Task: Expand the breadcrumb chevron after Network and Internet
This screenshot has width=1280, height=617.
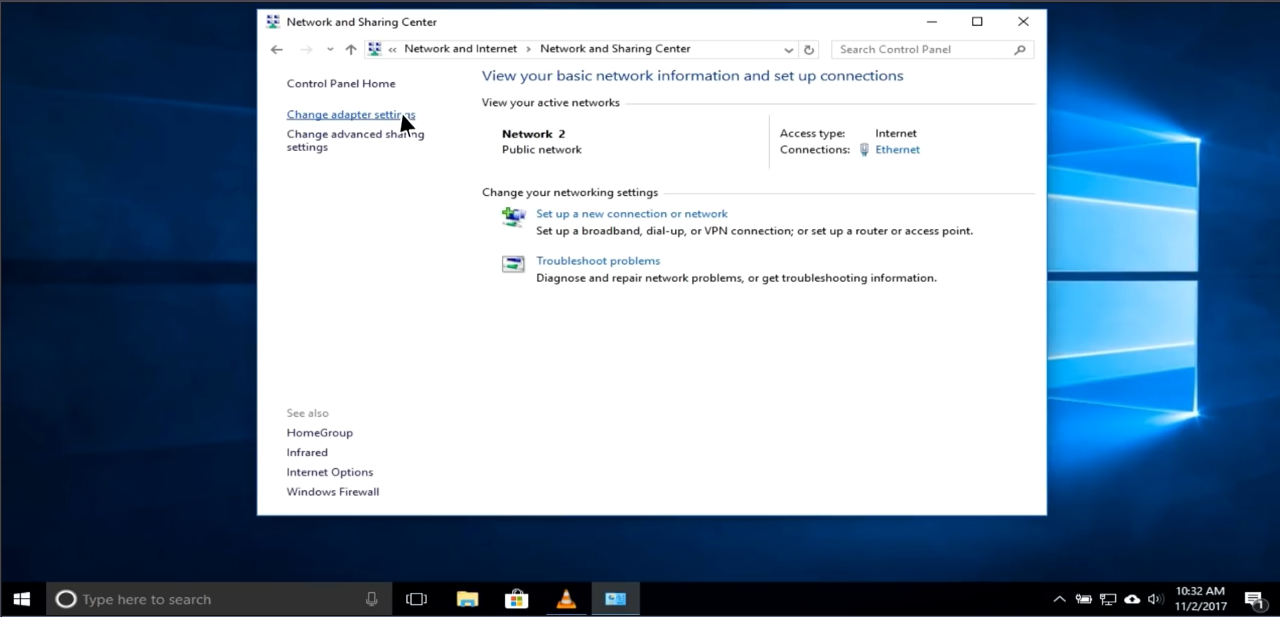Action: pos(529,49)
